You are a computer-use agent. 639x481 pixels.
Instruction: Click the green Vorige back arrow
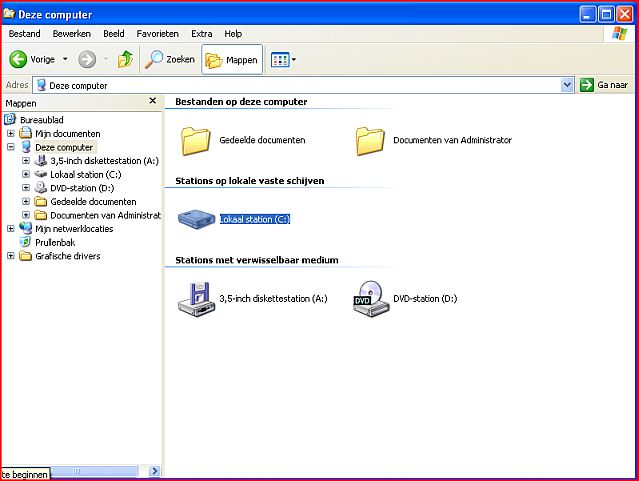[18, 59]
